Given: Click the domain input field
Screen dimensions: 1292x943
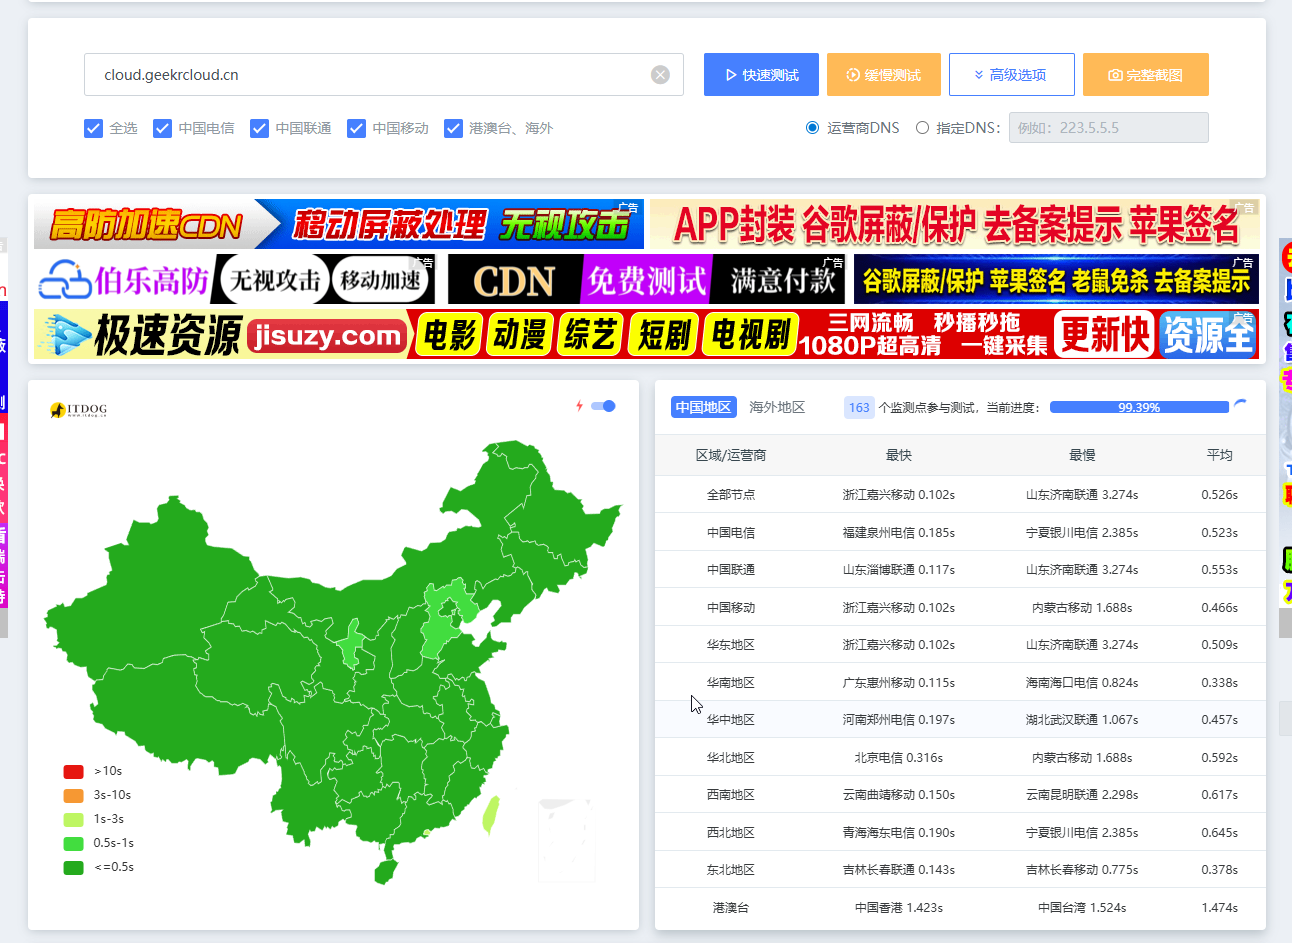Looking at the screenshot, I should [370, 75].
